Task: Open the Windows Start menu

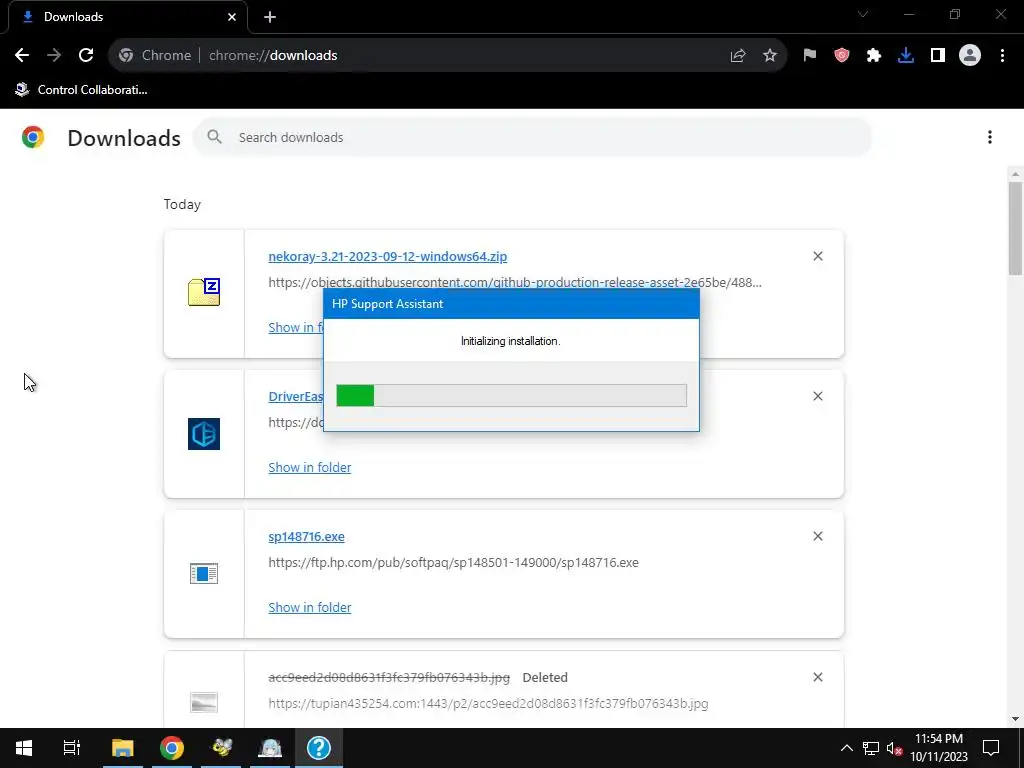Action: [24, 748]
